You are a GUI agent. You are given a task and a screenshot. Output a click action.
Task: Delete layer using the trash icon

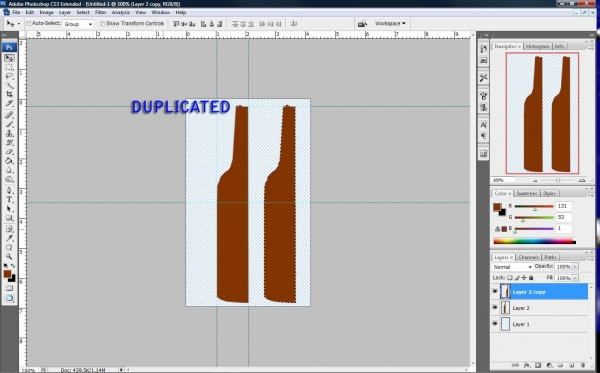click(583, 365)
